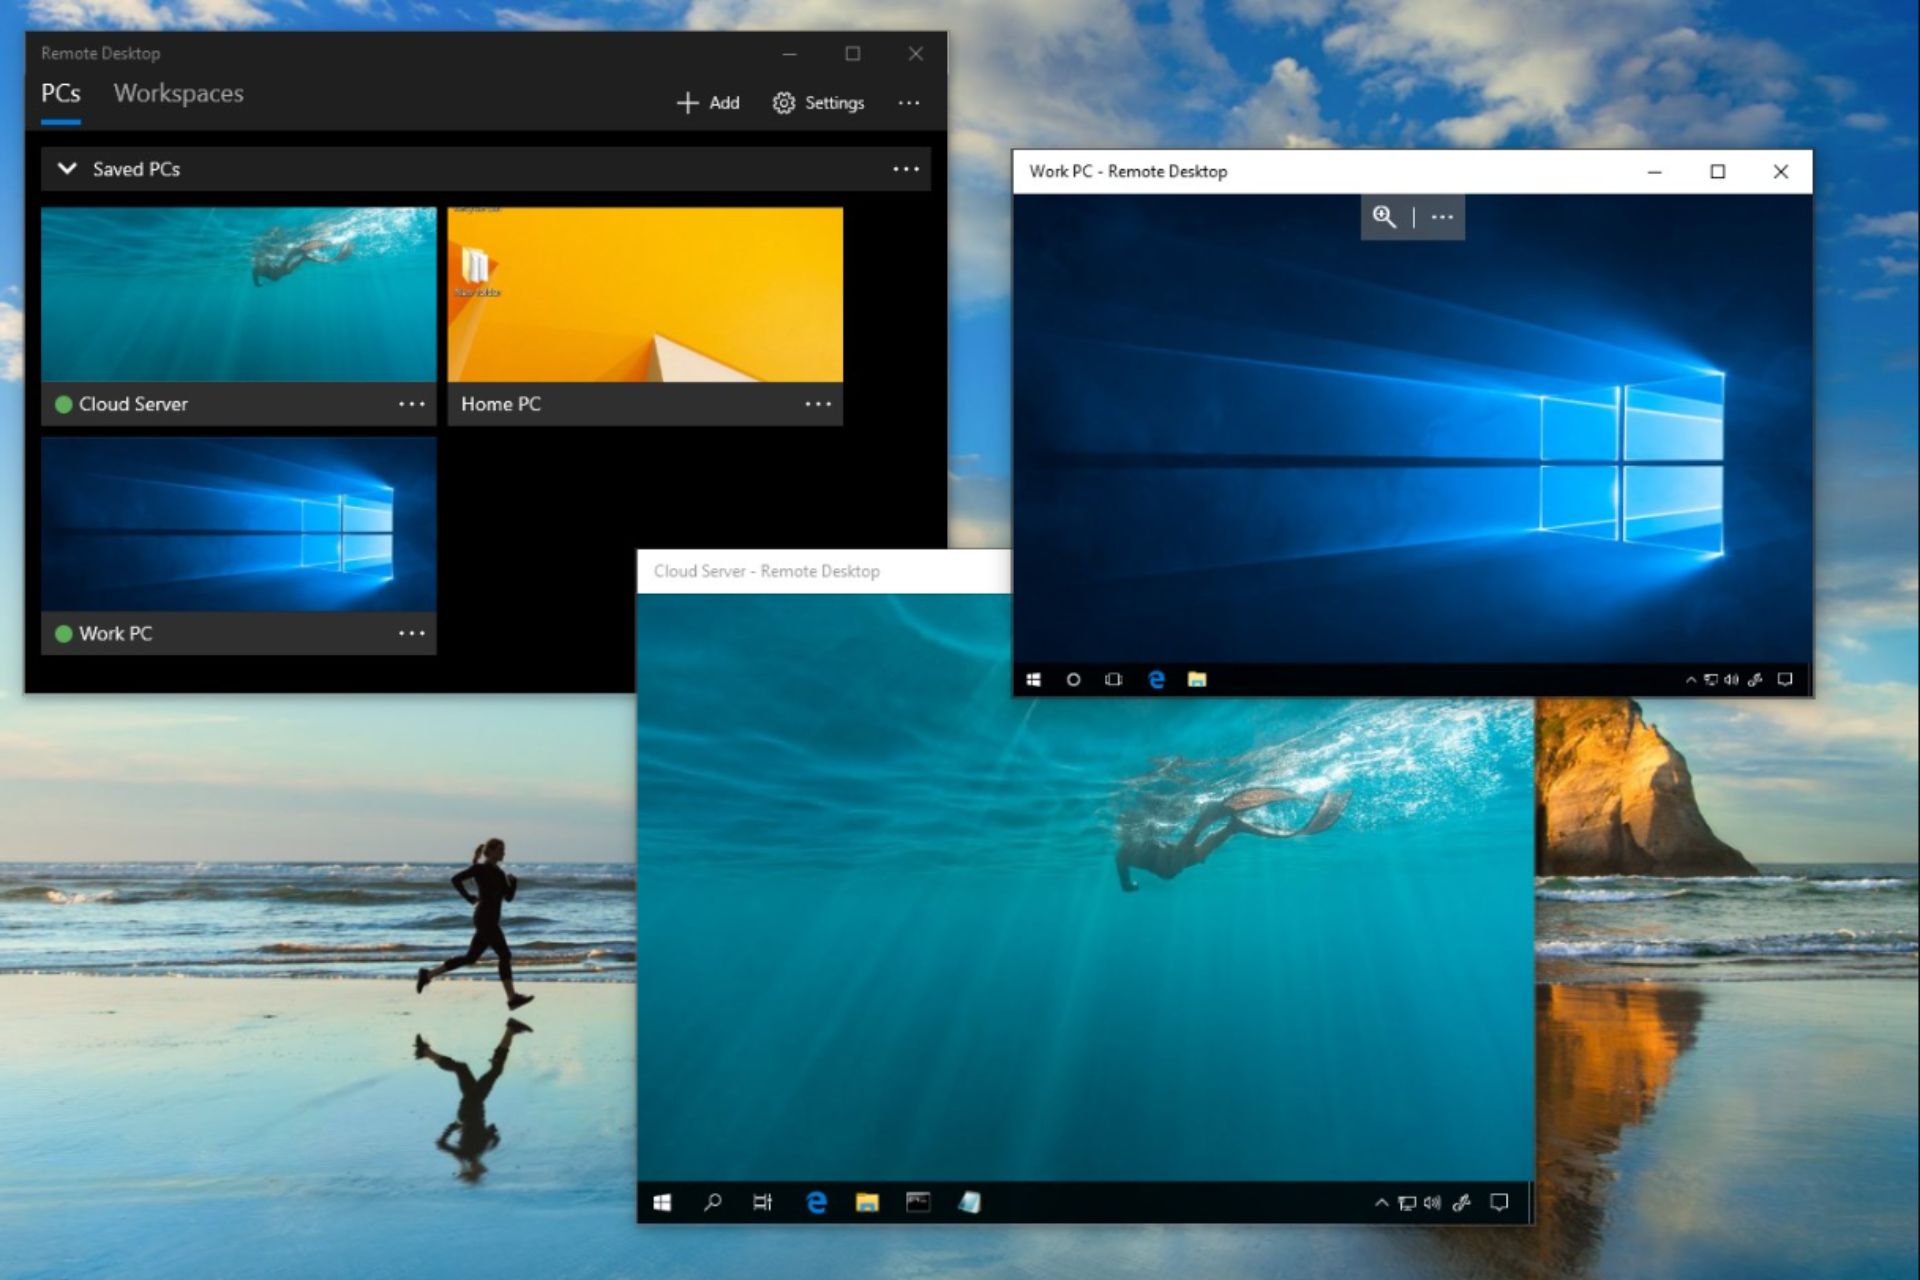The image size is (1920, 1280).
Task: Click the Home PC label text
Action: (501, 404)
